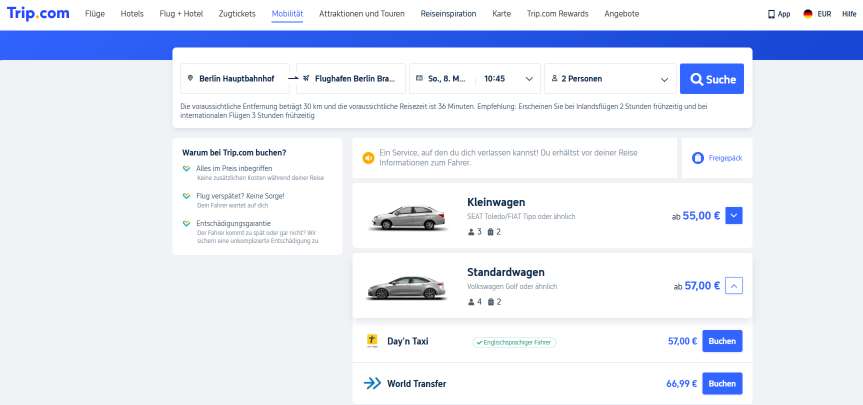Open the Flüge menu
Image resolution: width=863 pixels, height=405 pixels.
[95, 14]
